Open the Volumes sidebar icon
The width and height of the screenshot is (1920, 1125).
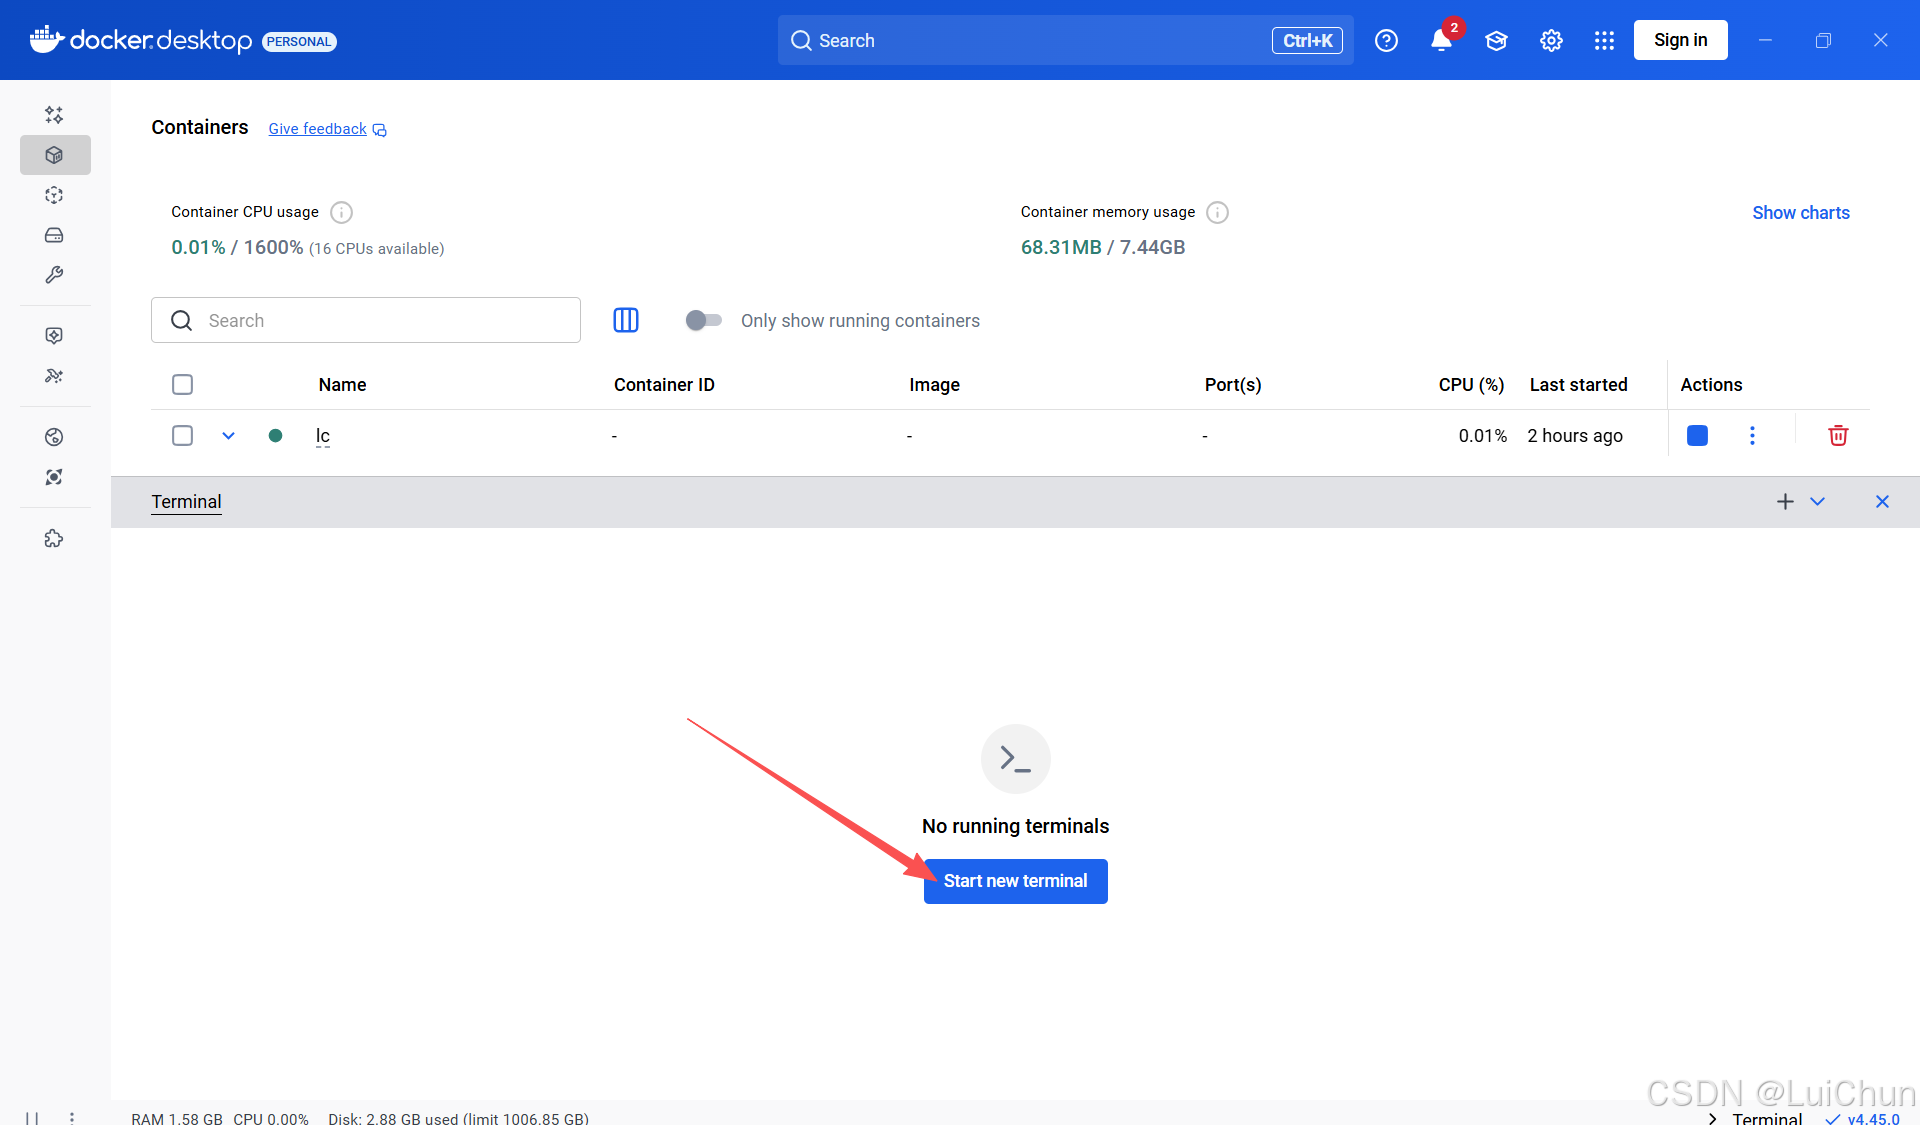(54, 235)
